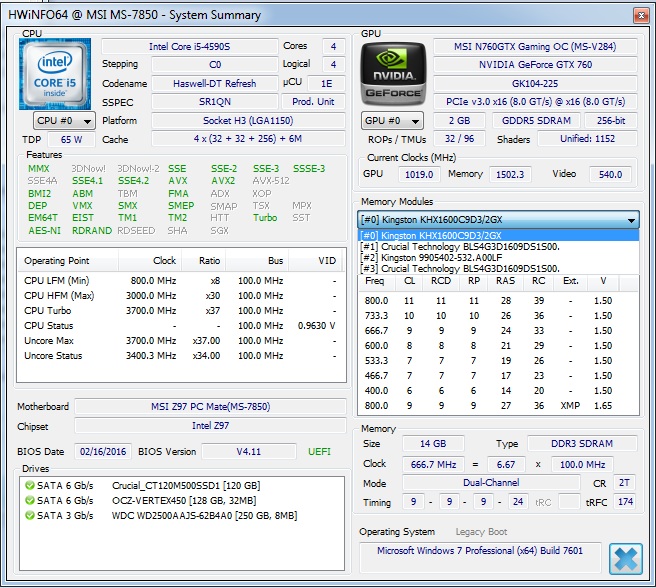
Task: Click the BIOS version V4.11 field
Action: [249, 452]
